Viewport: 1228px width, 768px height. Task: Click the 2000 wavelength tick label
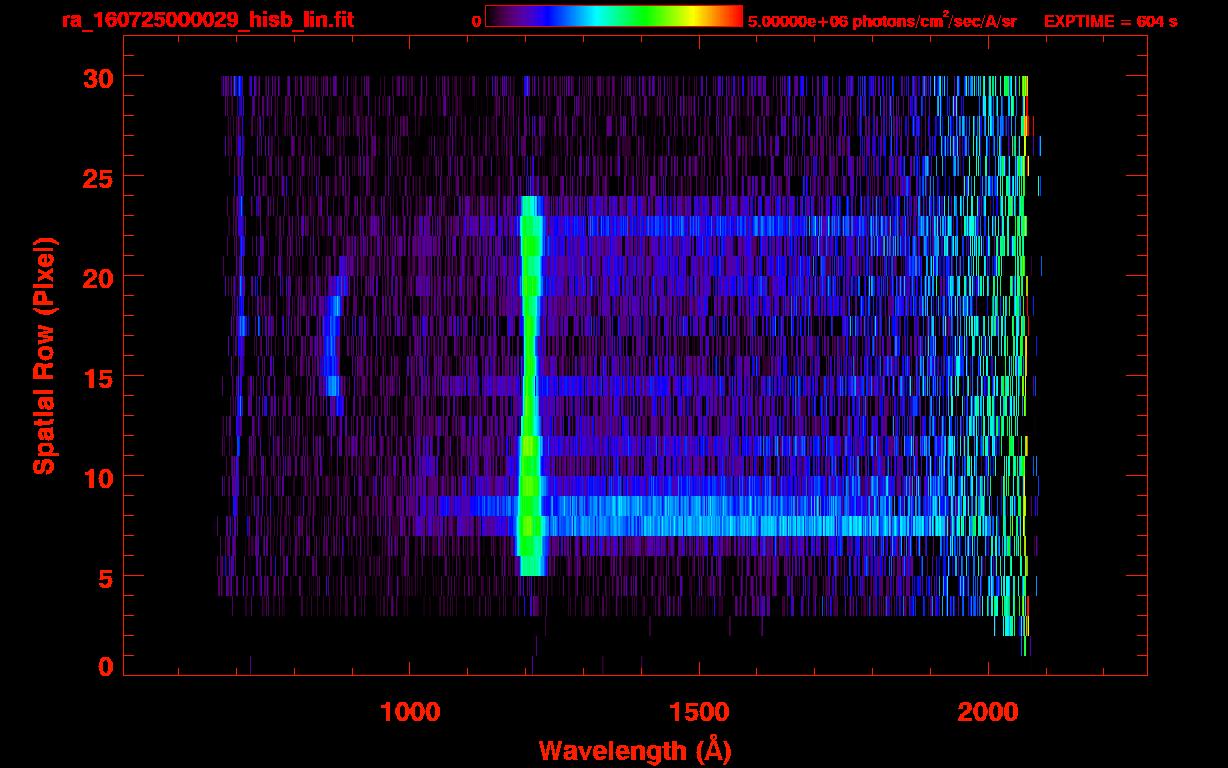point(988,712)
